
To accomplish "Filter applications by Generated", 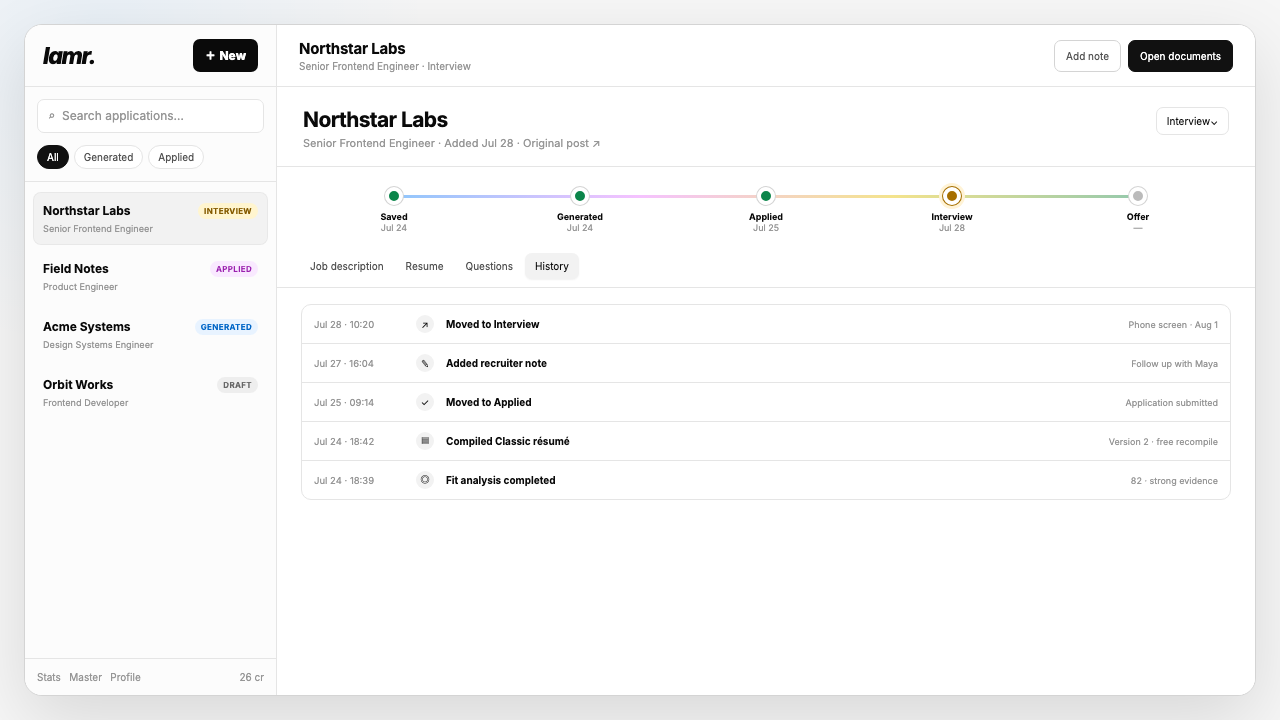I will tap(108, 157).
